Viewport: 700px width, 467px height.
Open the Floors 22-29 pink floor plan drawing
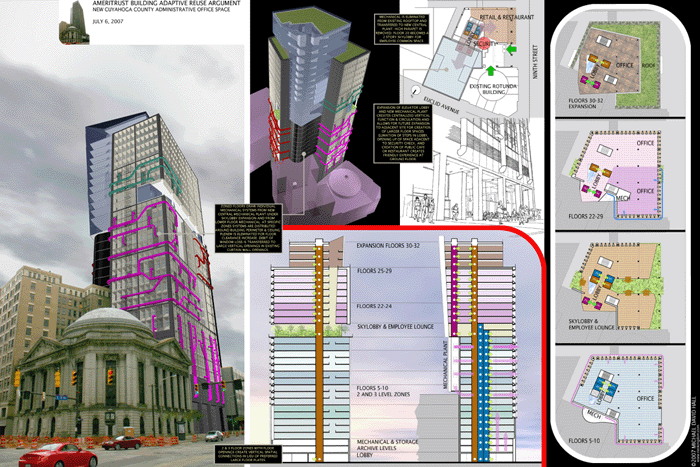[617, 175]
